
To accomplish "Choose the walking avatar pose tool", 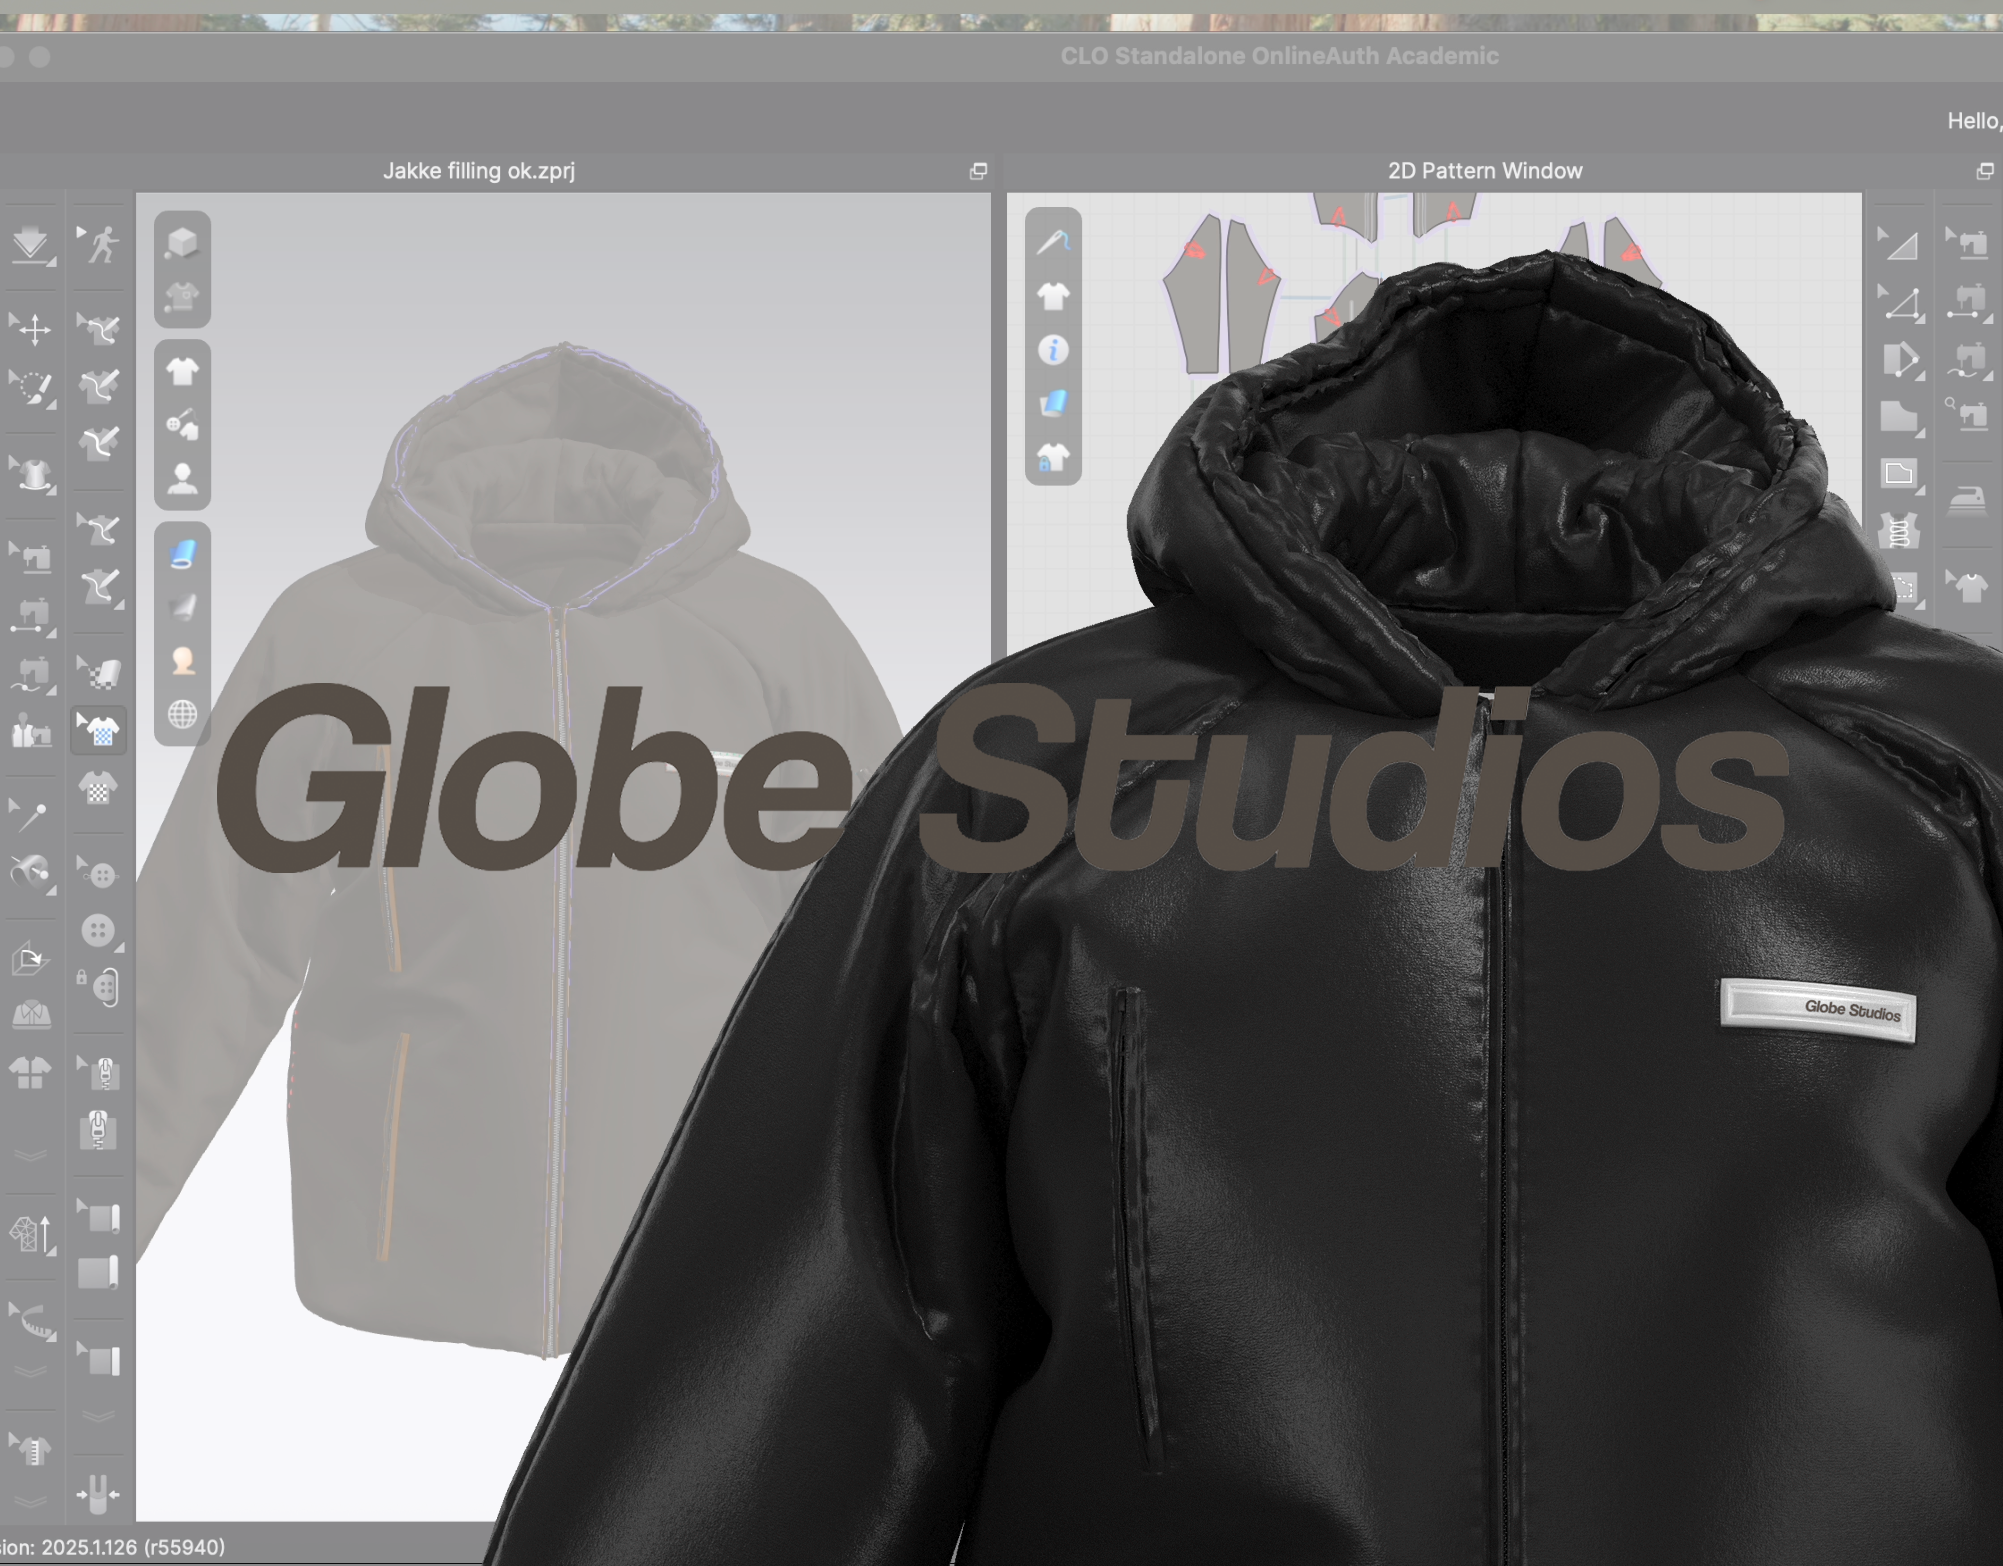I will (100, 244).
